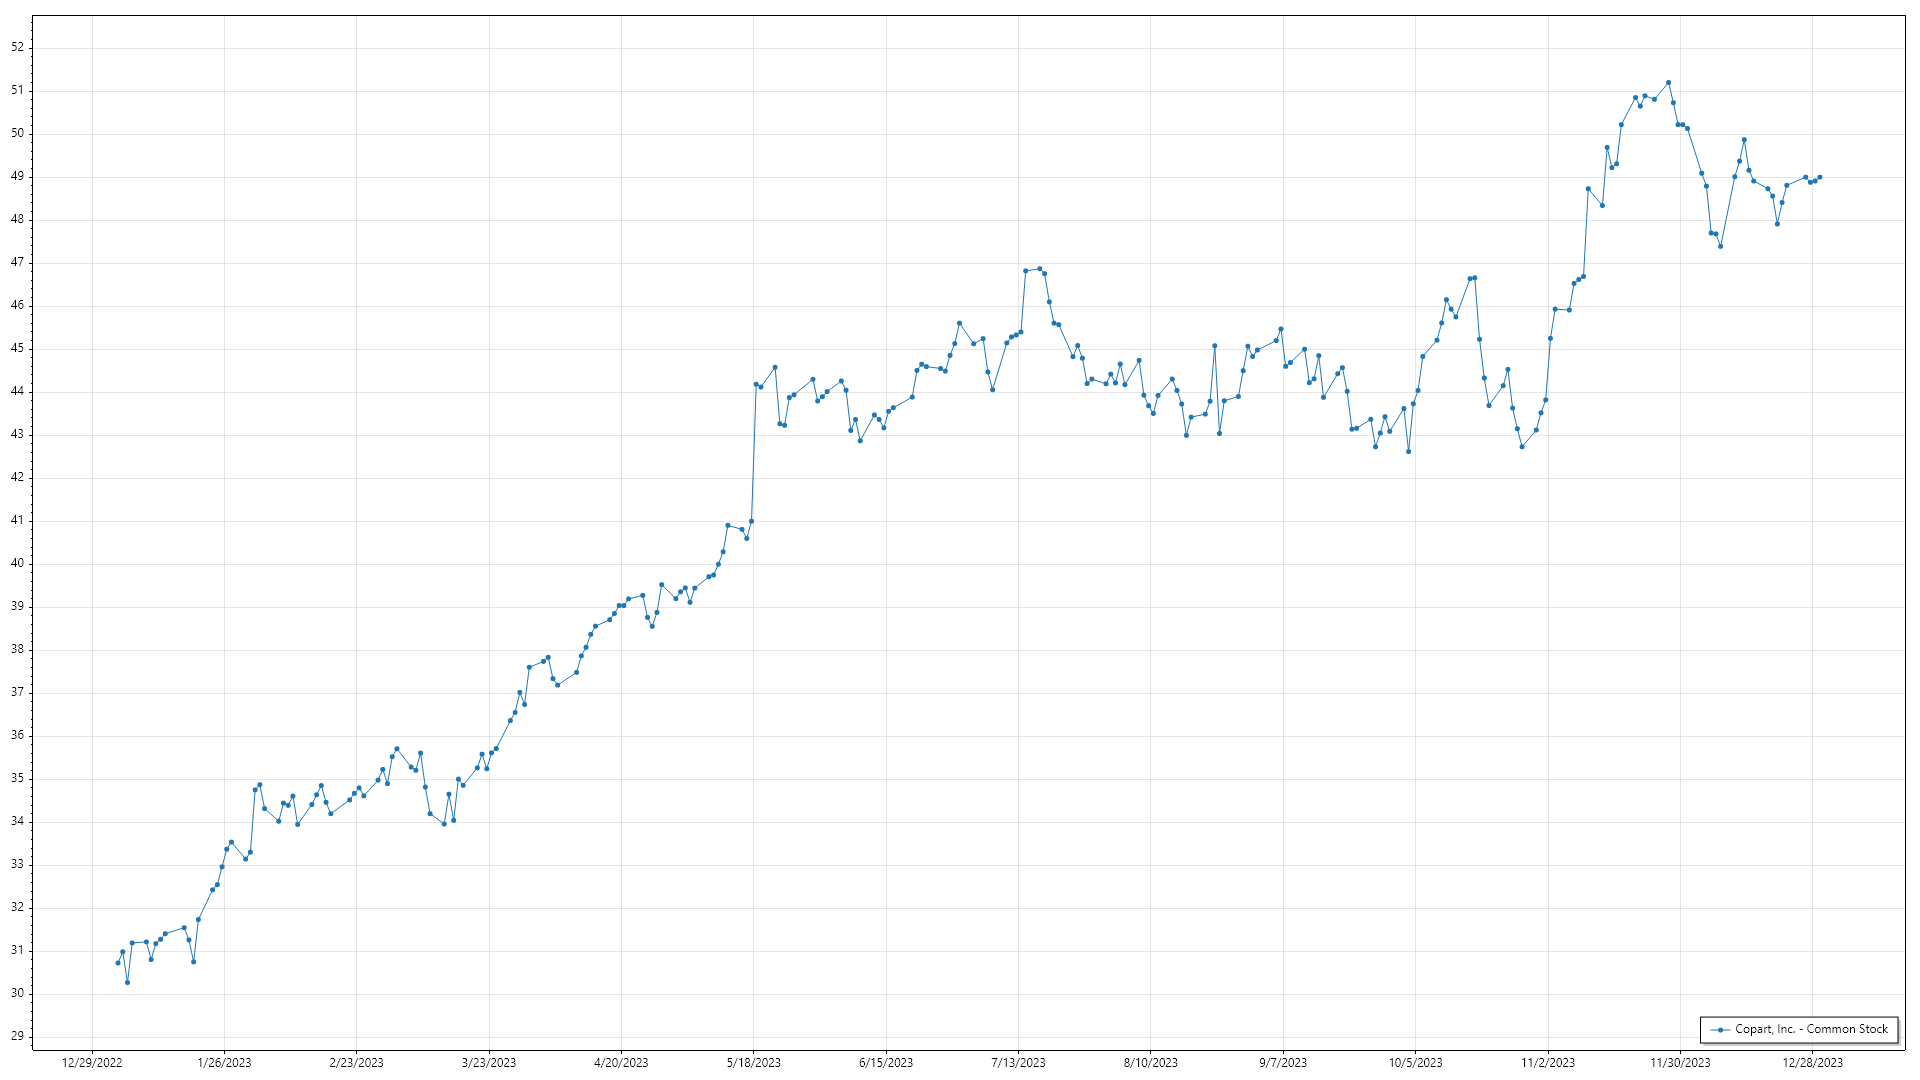Click the 1/26/2023 x-axis date label
Image resolution: width=1920 pixels, height=1080 pixels.
(224, 1063)
